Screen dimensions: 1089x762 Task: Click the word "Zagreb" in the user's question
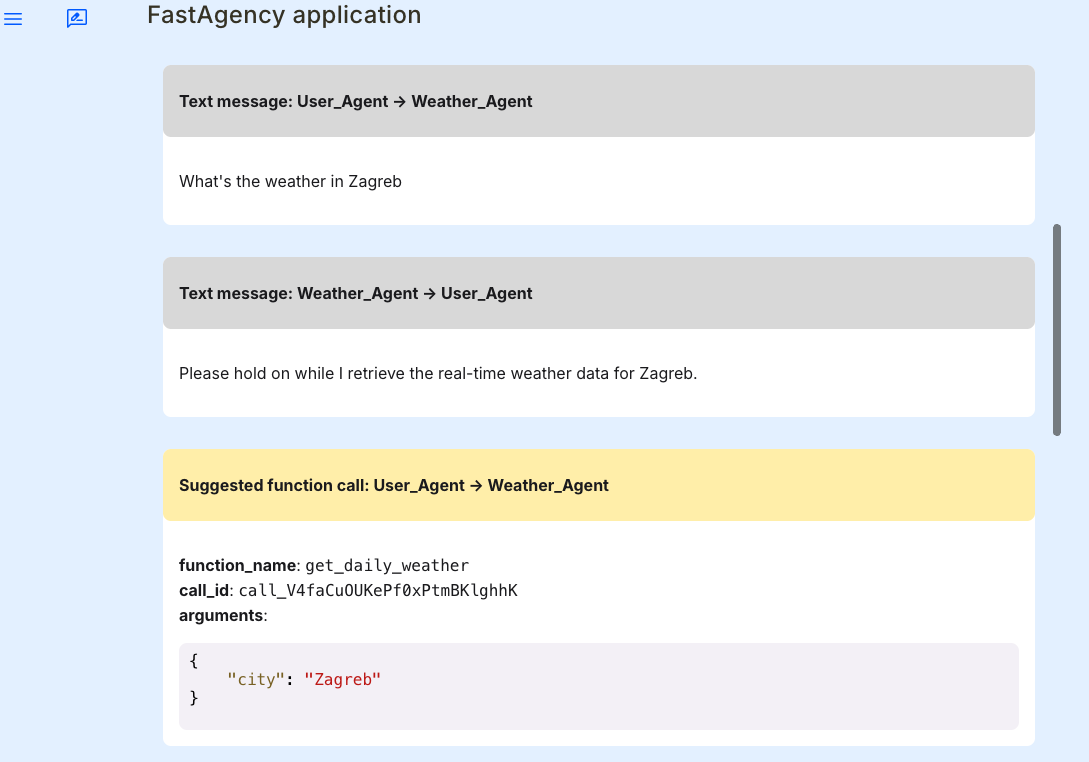tap(375, 182)
